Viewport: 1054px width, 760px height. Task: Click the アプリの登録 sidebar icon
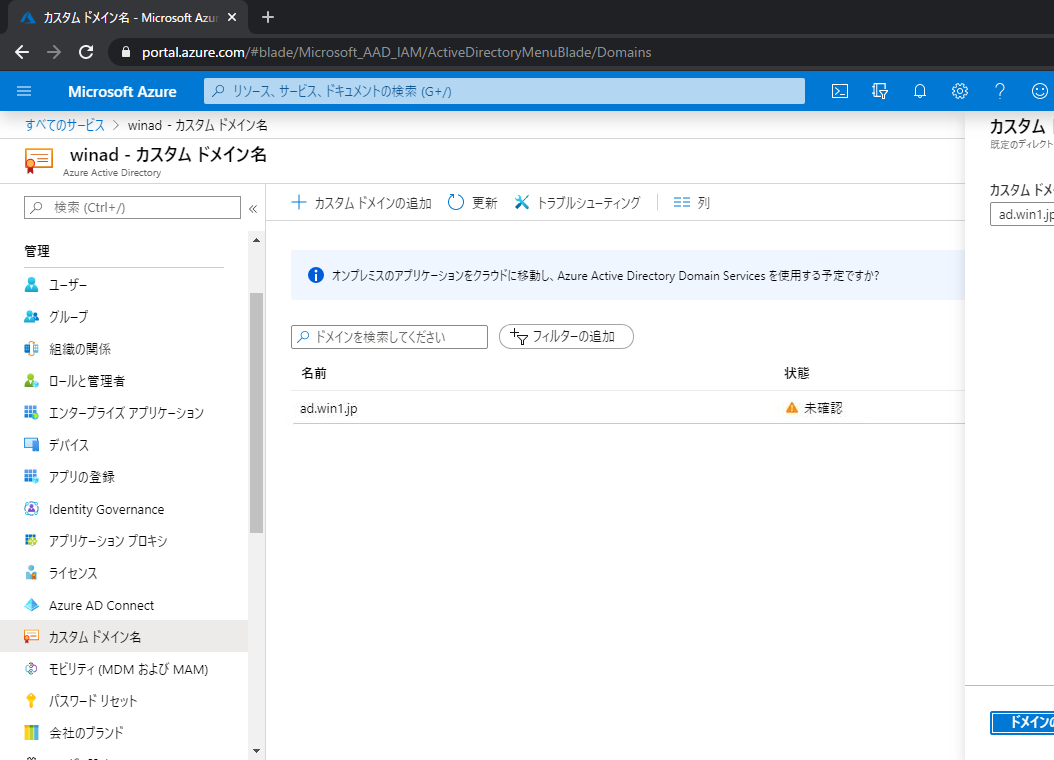click(x=32, y=477)
